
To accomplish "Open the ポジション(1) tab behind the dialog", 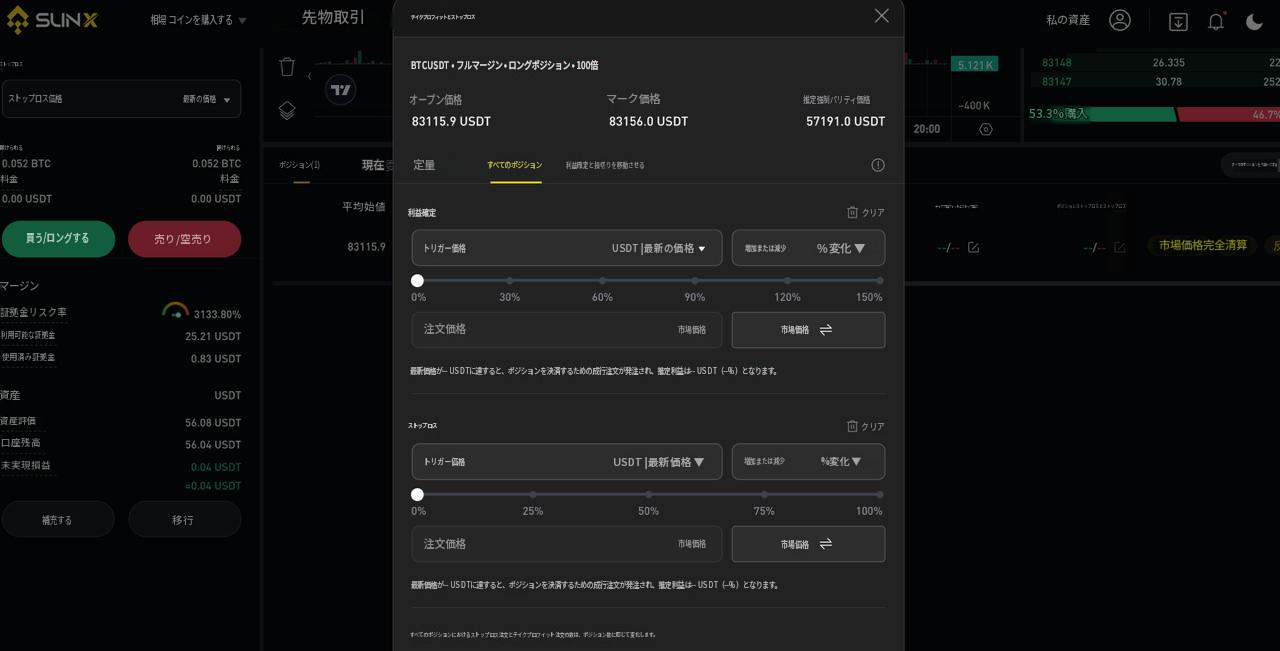I will (x=299, y=165).
